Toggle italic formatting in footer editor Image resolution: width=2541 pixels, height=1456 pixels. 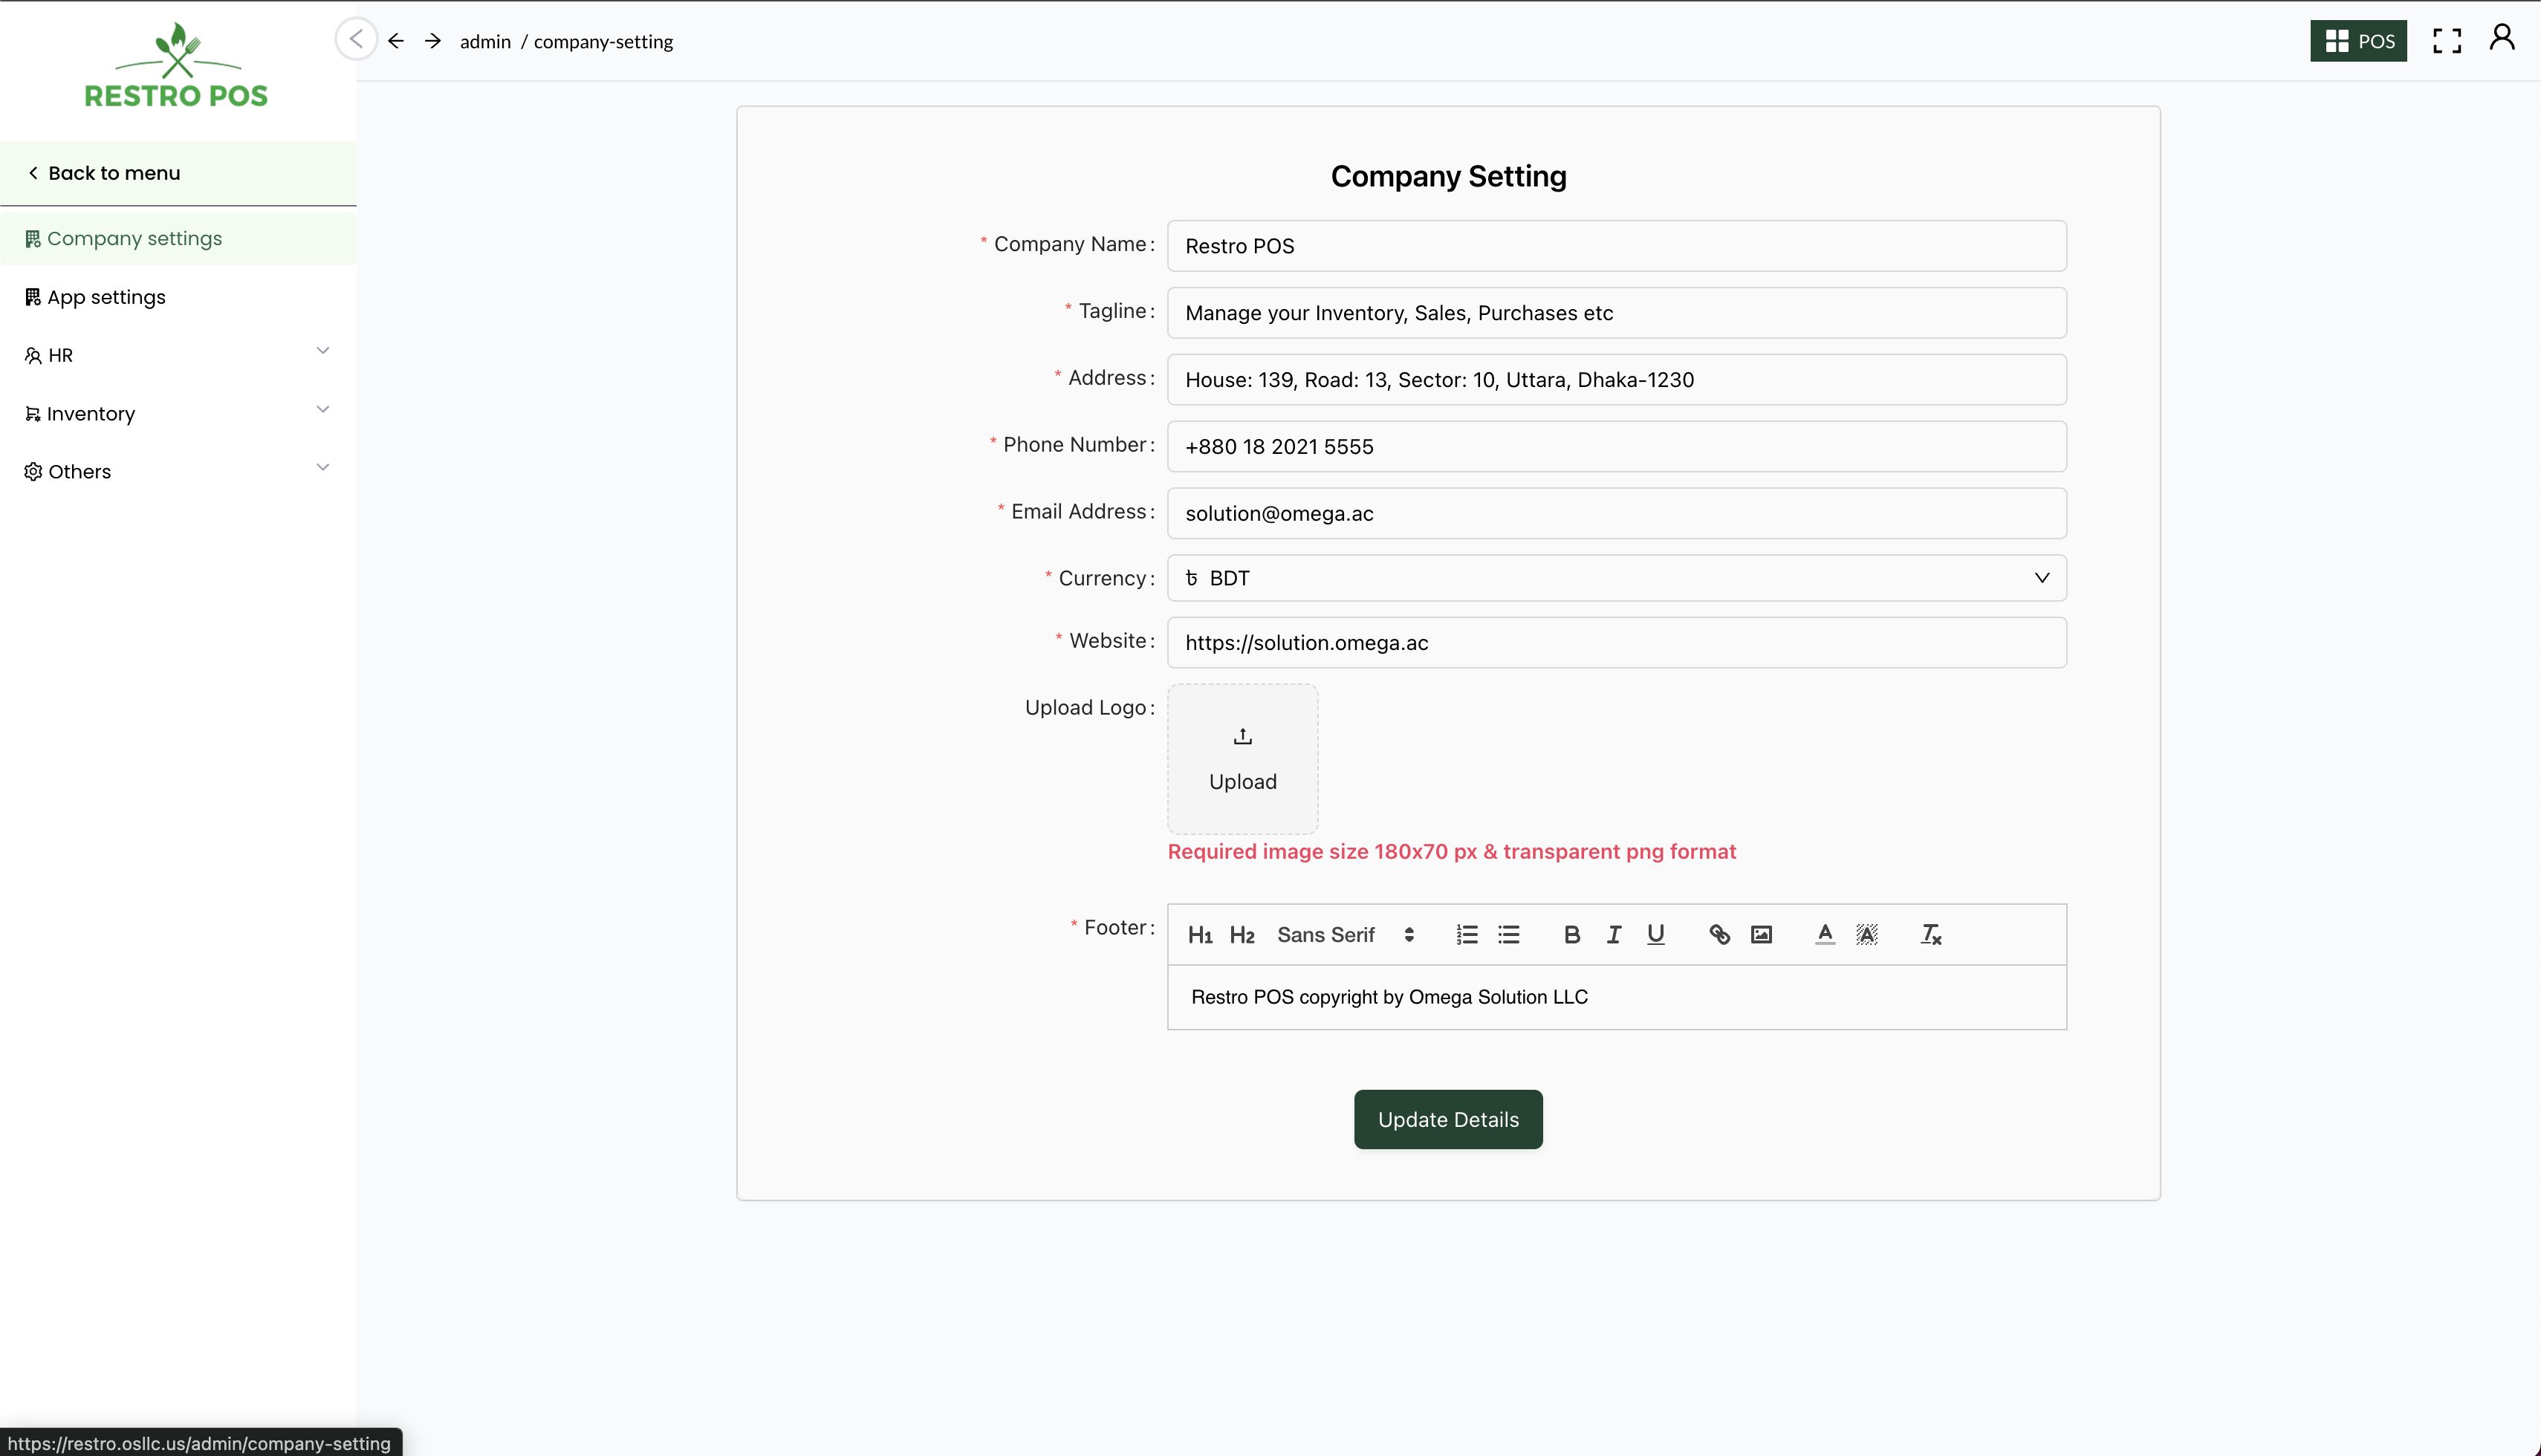pos(1613,934)
